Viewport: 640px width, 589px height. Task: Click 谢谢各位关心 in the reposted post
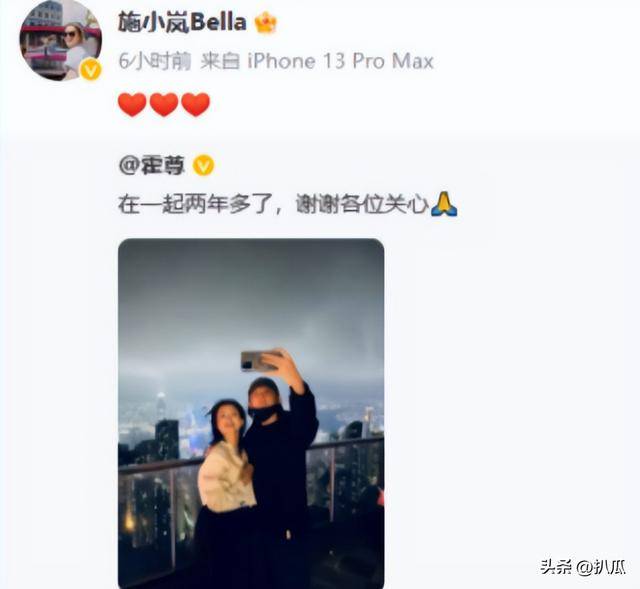[362, 204]
